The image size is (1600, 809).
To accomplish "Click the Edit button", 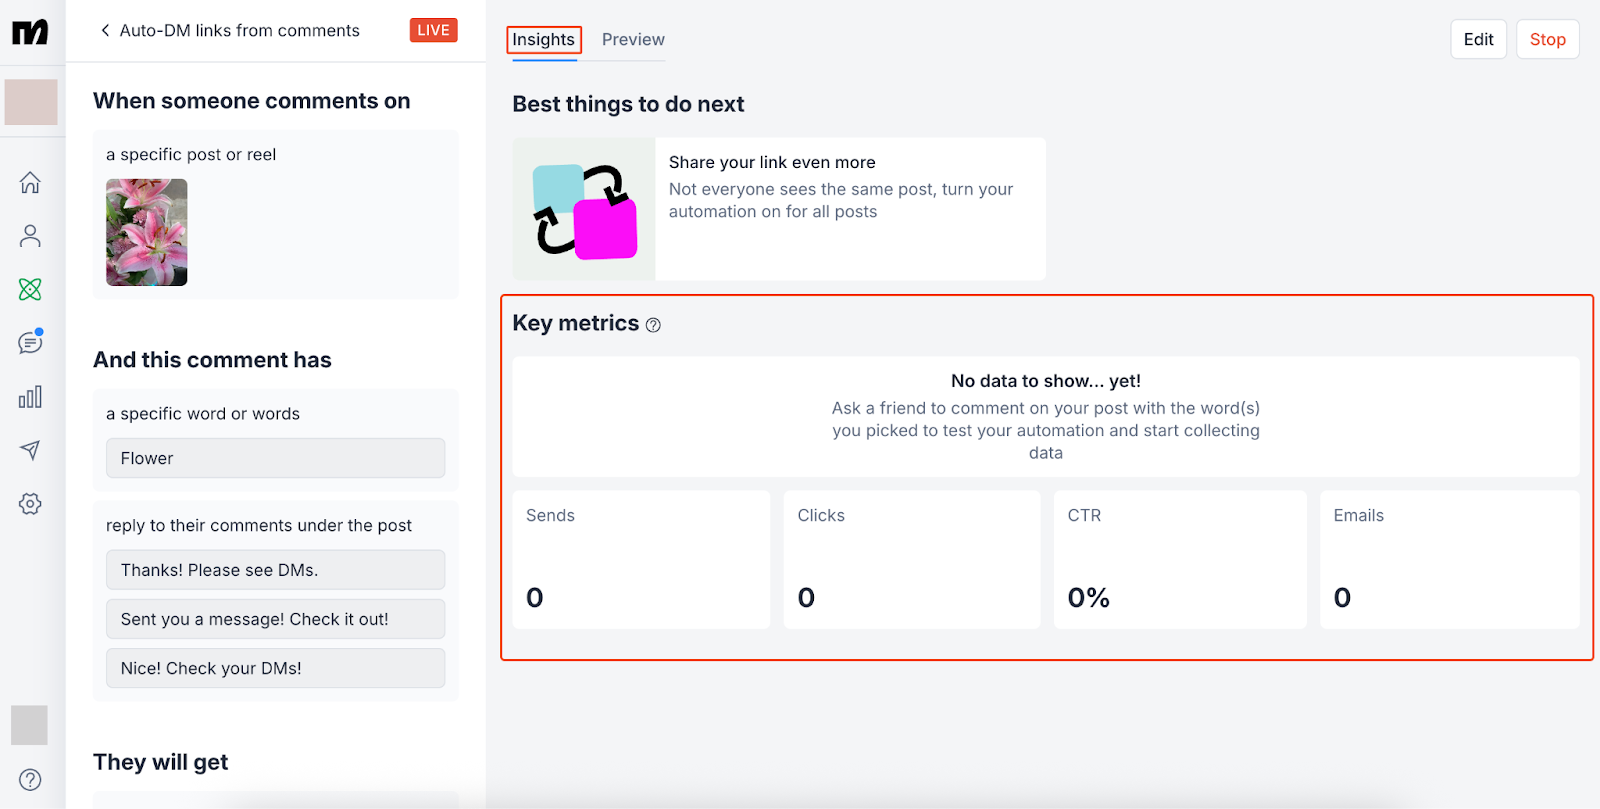I will 1478,40.
